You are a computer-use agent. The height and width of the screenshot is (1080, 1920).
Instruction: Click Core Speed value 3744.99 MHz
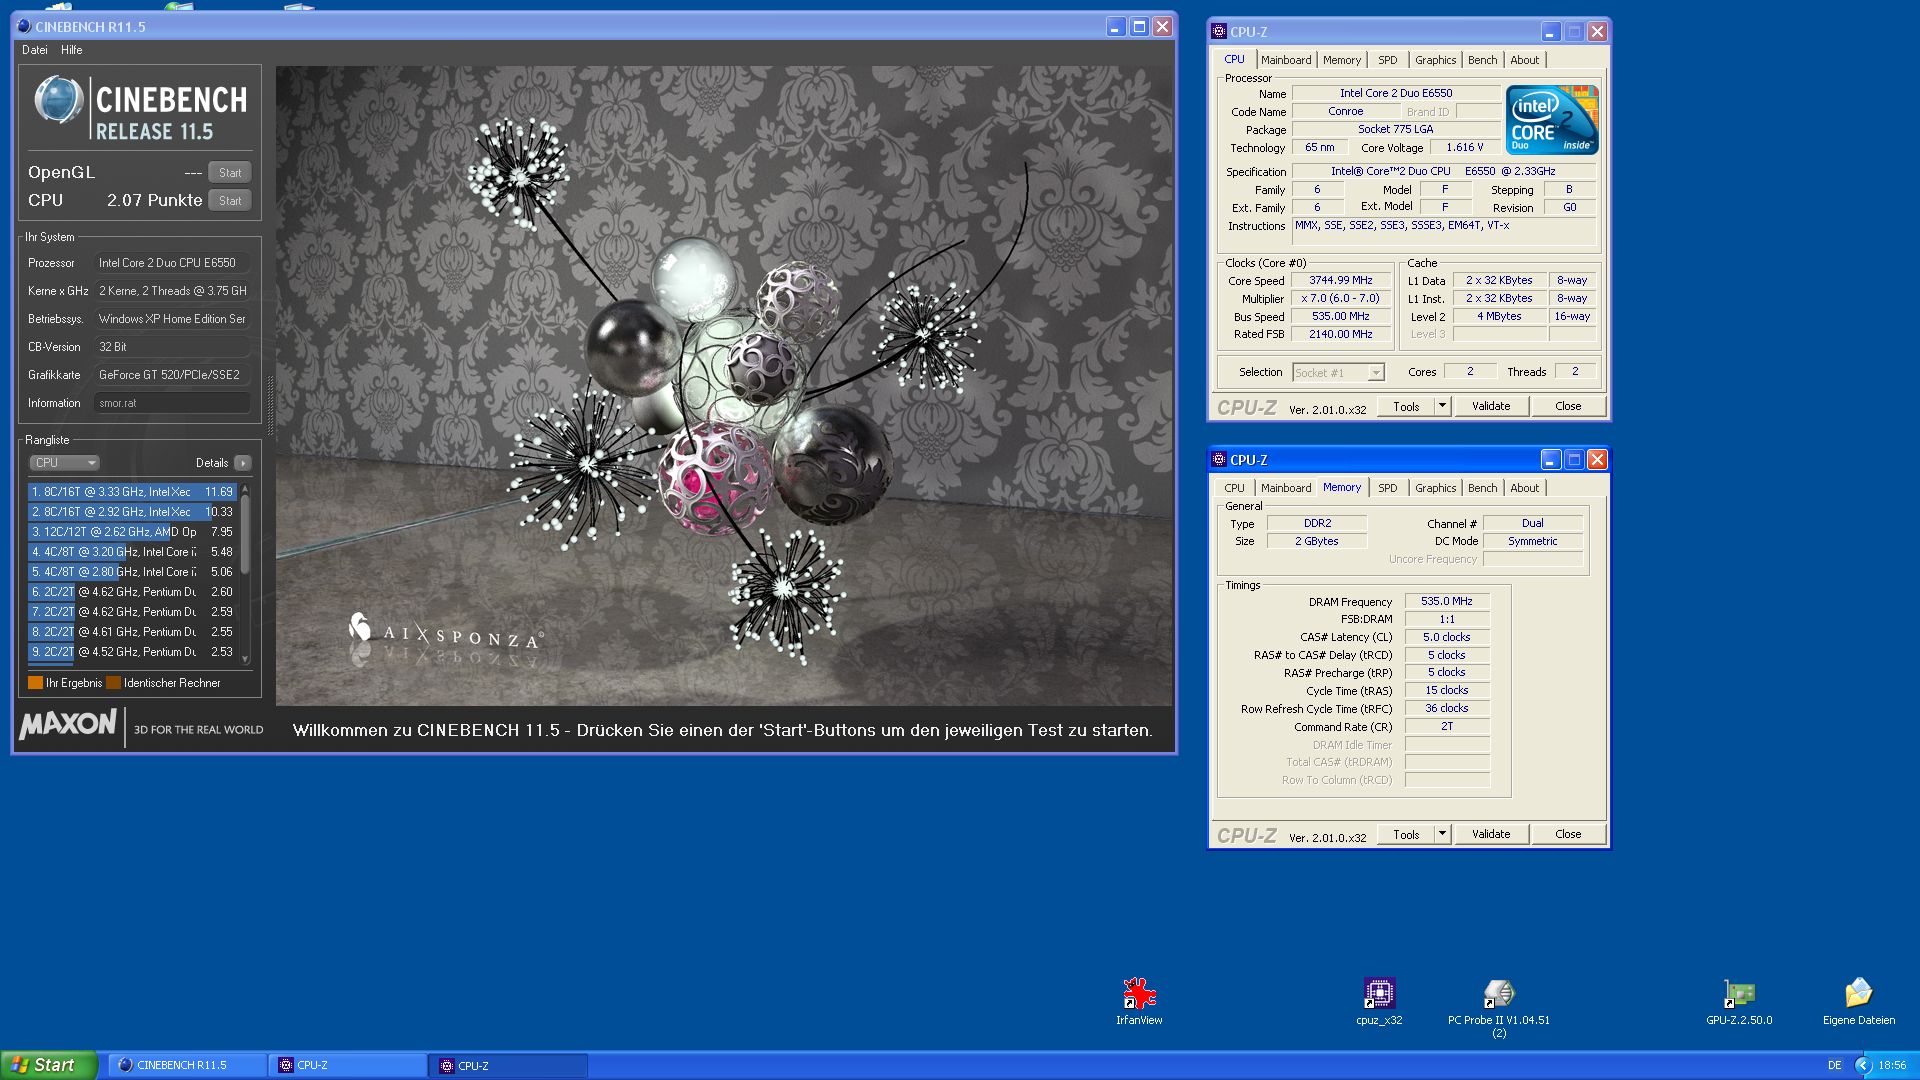pyautogui.click(x=1341, y=281)
